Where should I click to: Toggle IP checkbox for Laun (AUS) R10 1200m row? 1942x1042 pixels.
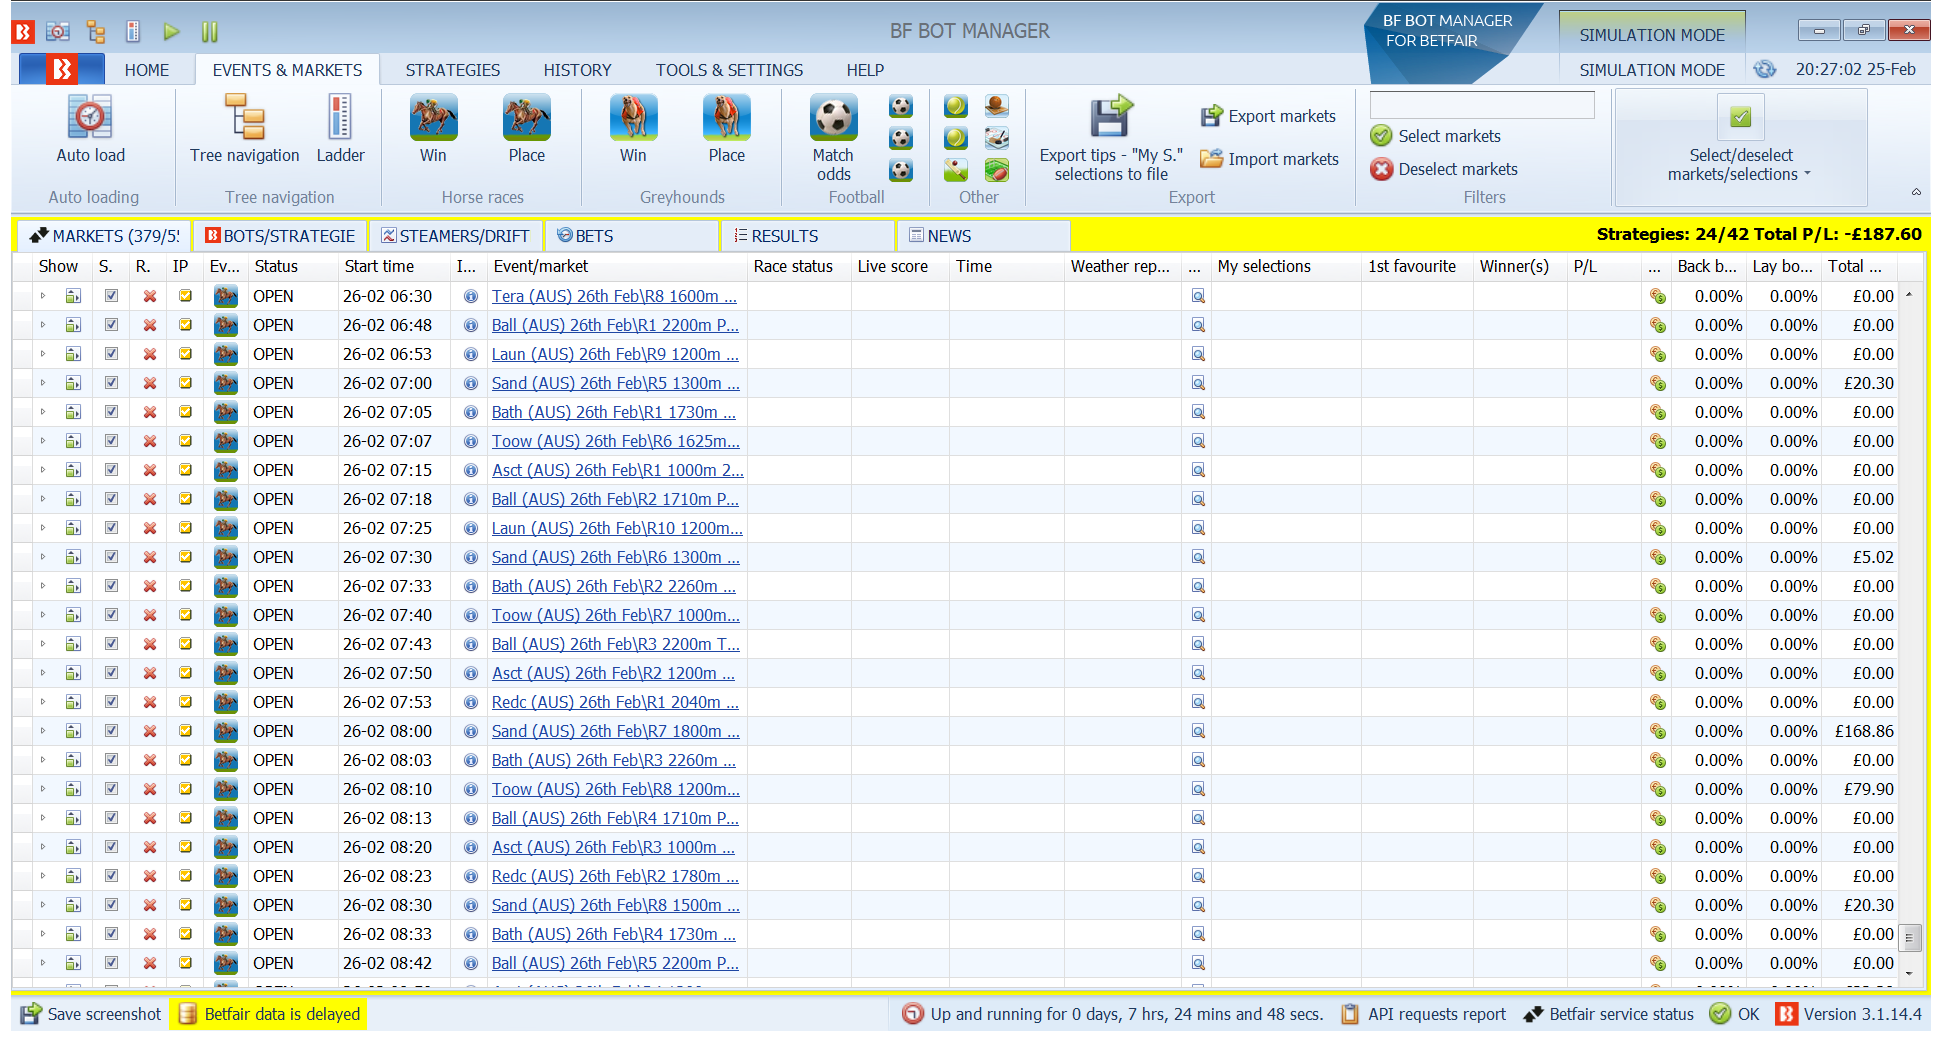pyautogui.click(x=185, y=528)
